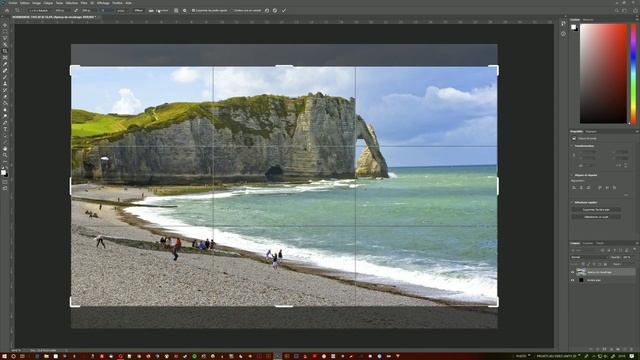Viewport: 640px width, 360px height.
Task: Cancel the current crop operation
Action: pyautogui.click(x=275, y=11)
